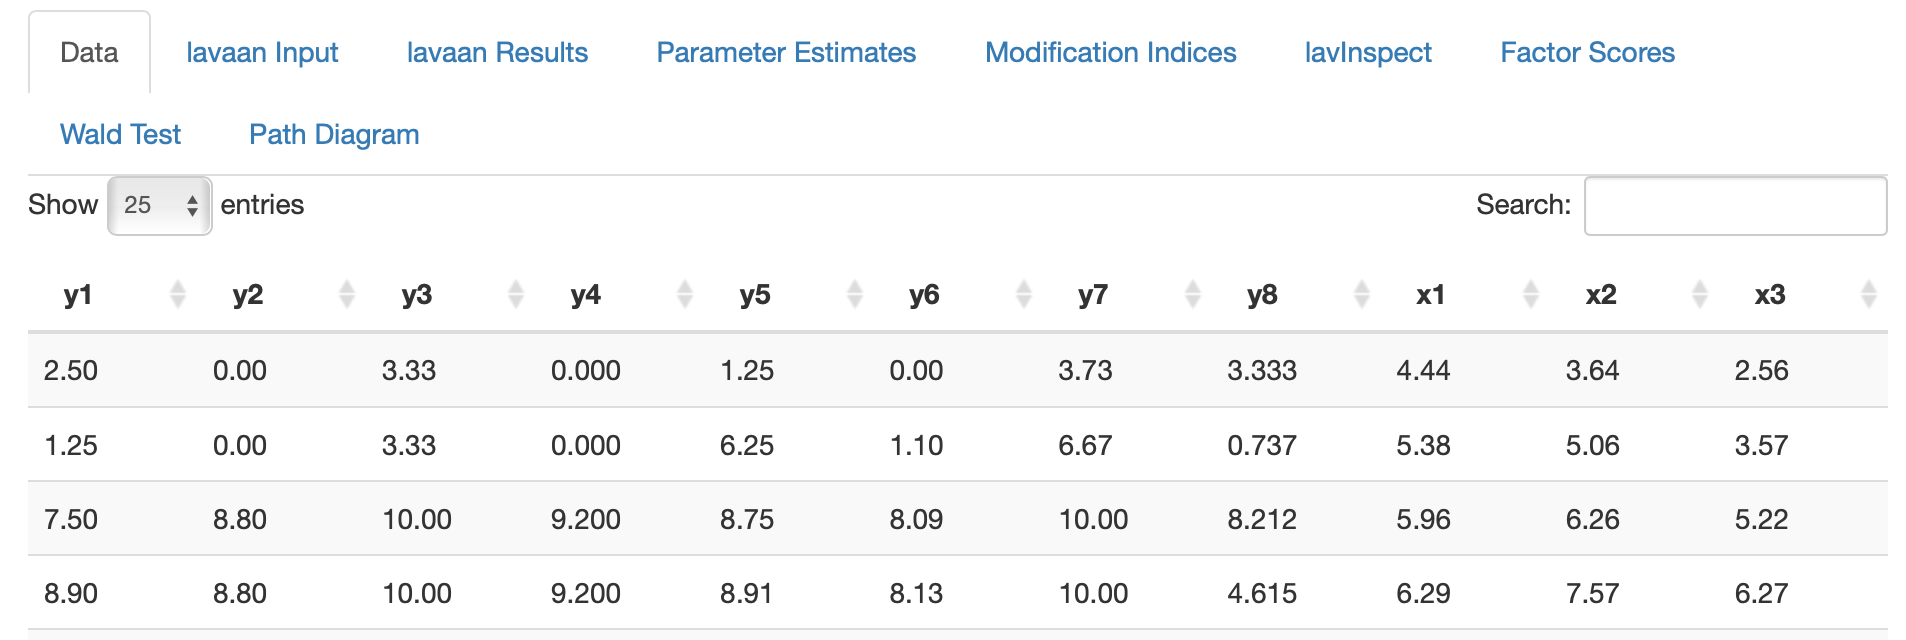Sort by y5 column sort icon
Viewport: 1906px width, 640px height.
tap(855, 294)
